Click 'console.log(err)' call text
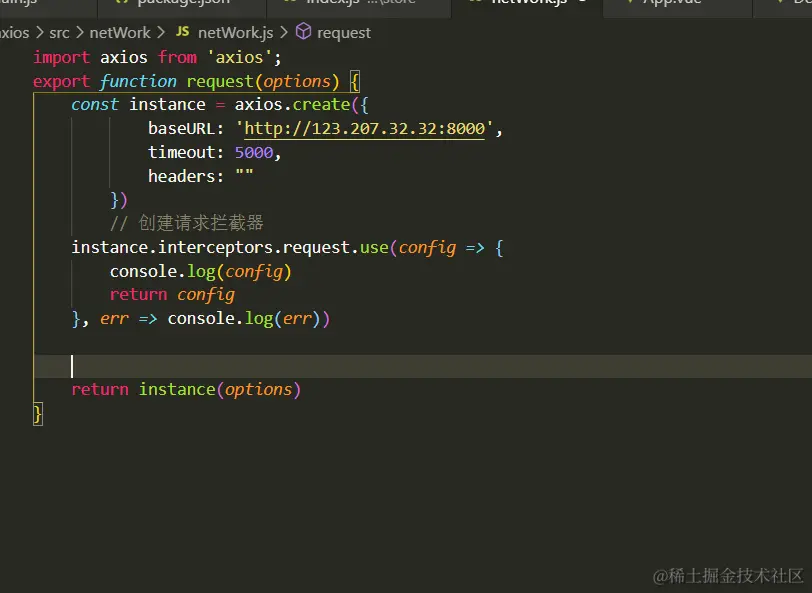This screenshot has width=812, height=593. point(243,319)
